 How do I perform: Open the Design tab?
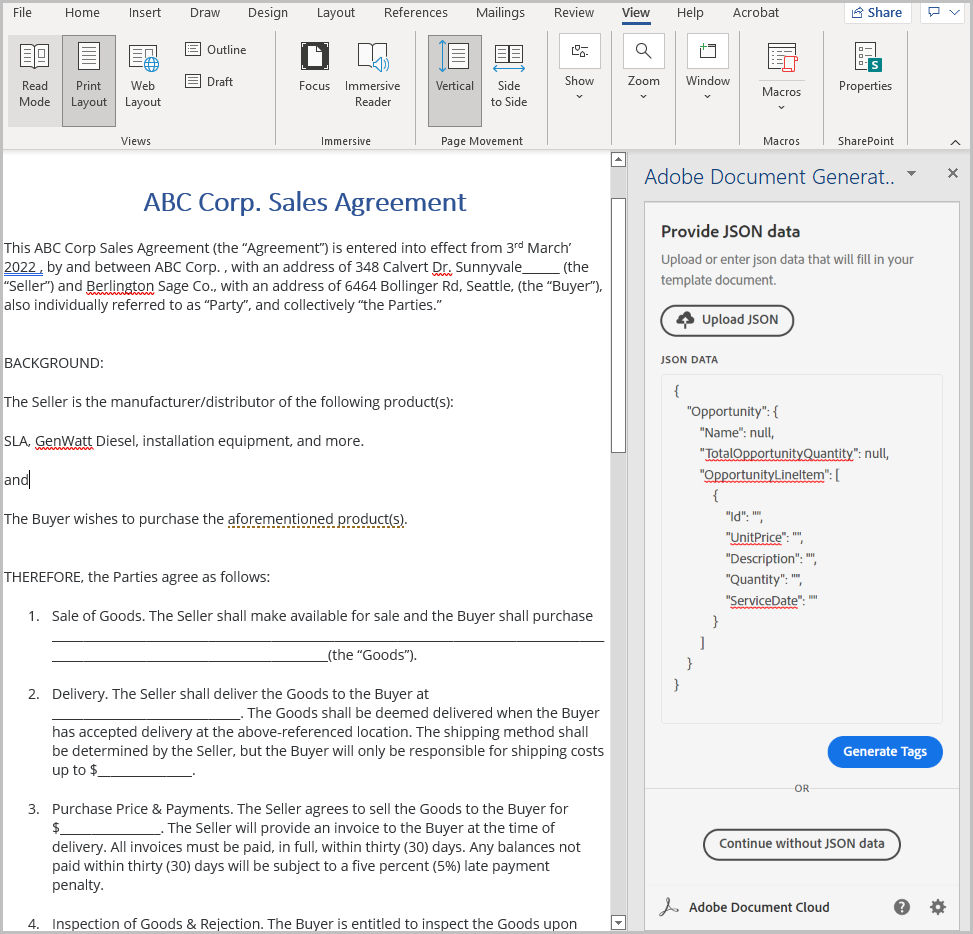pyautogui.click(x=267, y=12)
